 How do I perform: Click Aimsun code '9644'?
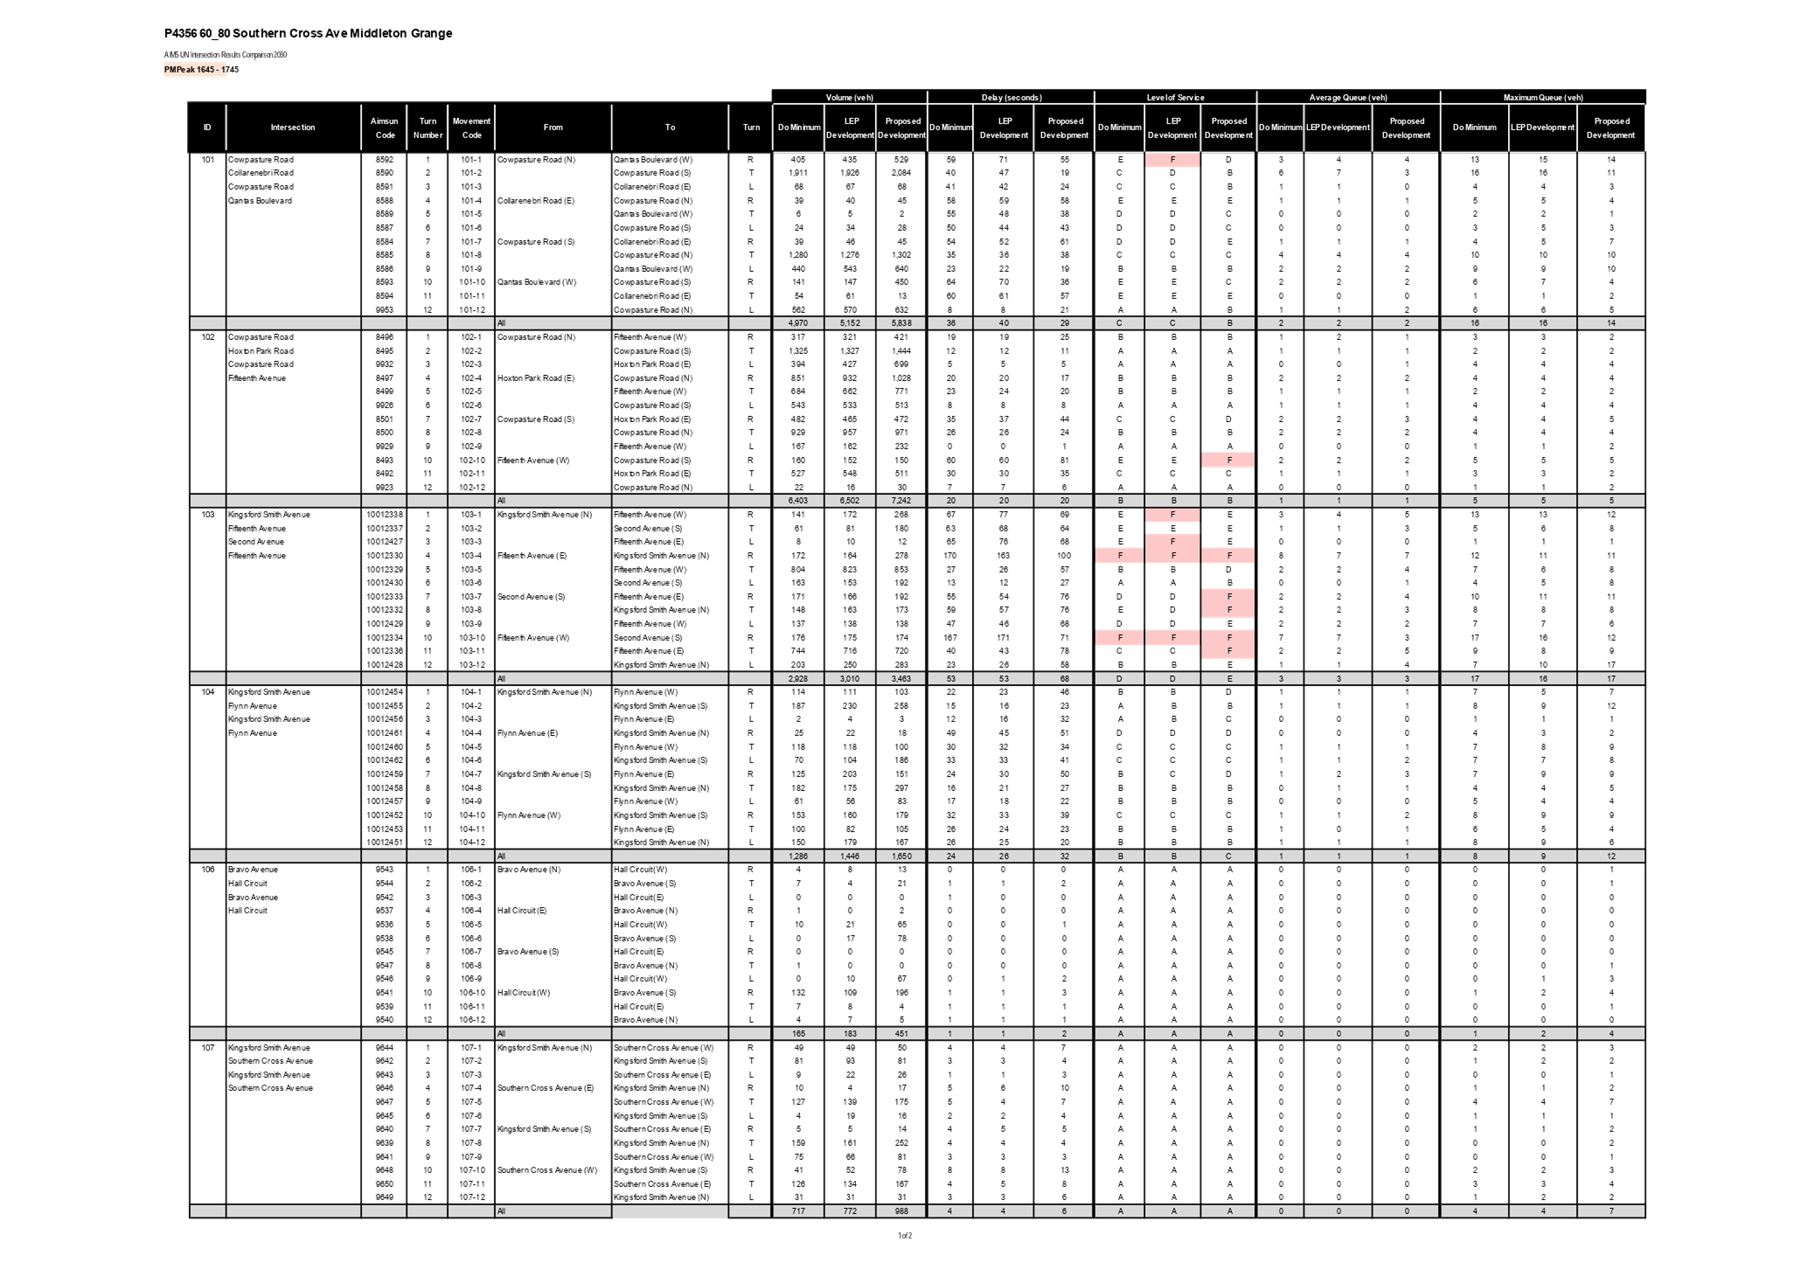(x=384, y=1048)
